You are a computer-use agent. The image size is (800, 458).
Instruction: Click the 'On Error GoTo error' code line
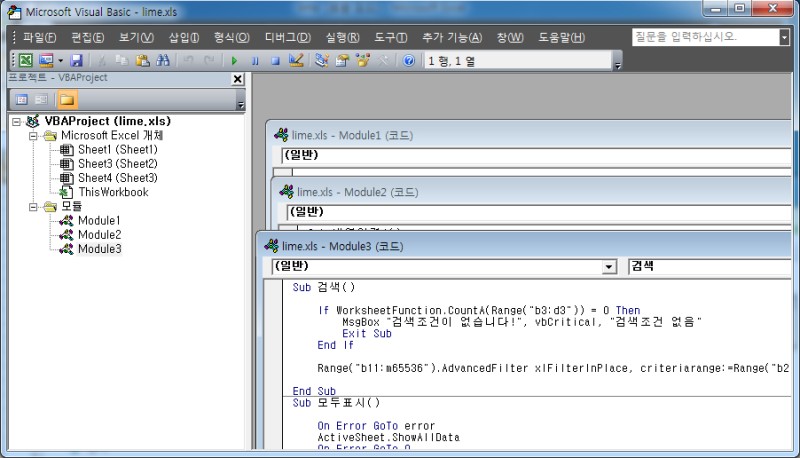pyautogui.click(x=376, y=426)
